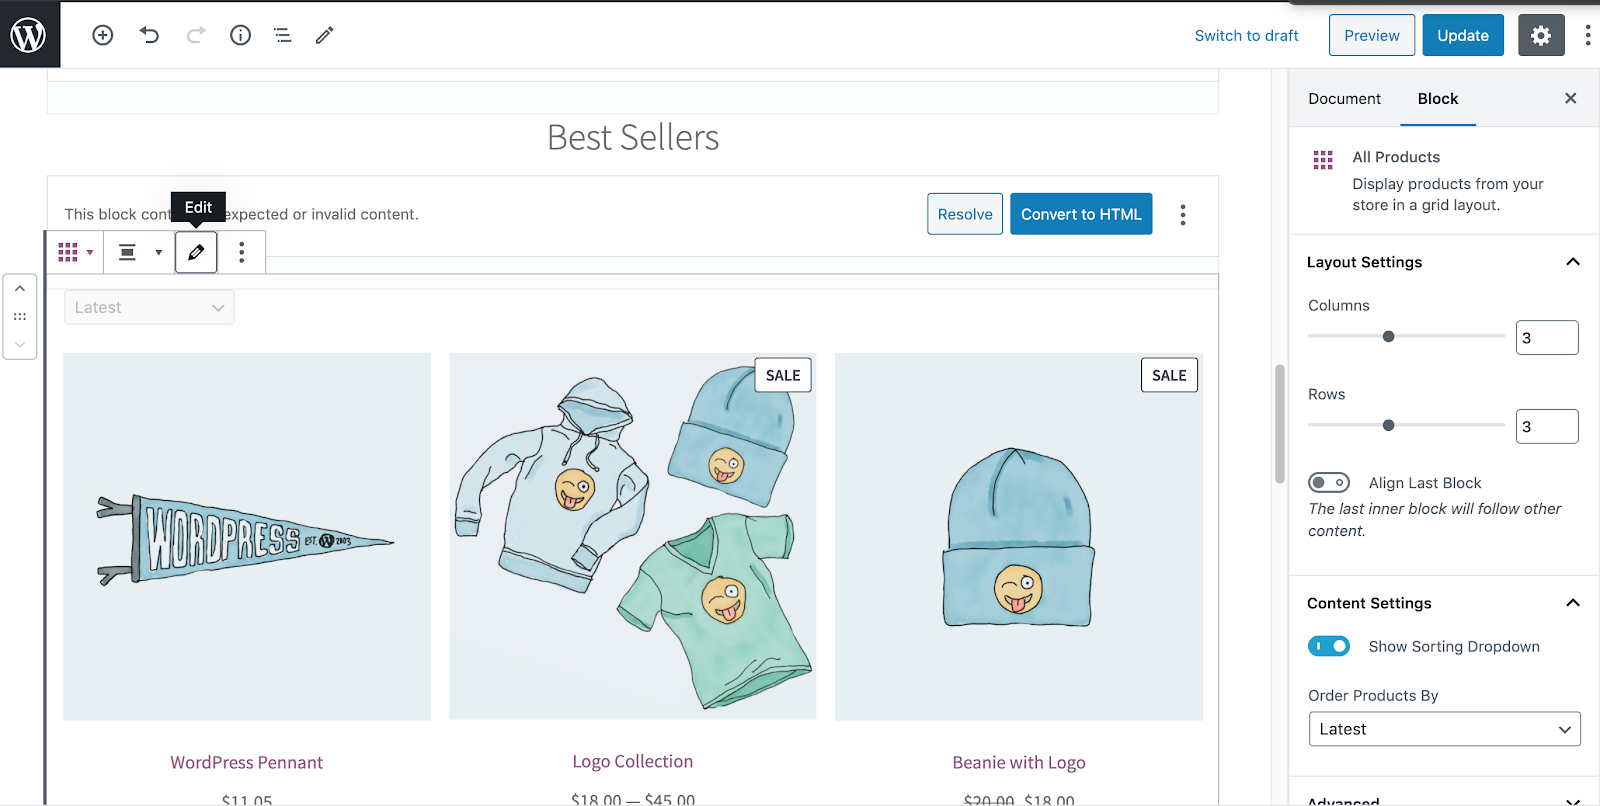Open more tools and options menu
Screen dimensions: 1600x806
[1588, 35]
